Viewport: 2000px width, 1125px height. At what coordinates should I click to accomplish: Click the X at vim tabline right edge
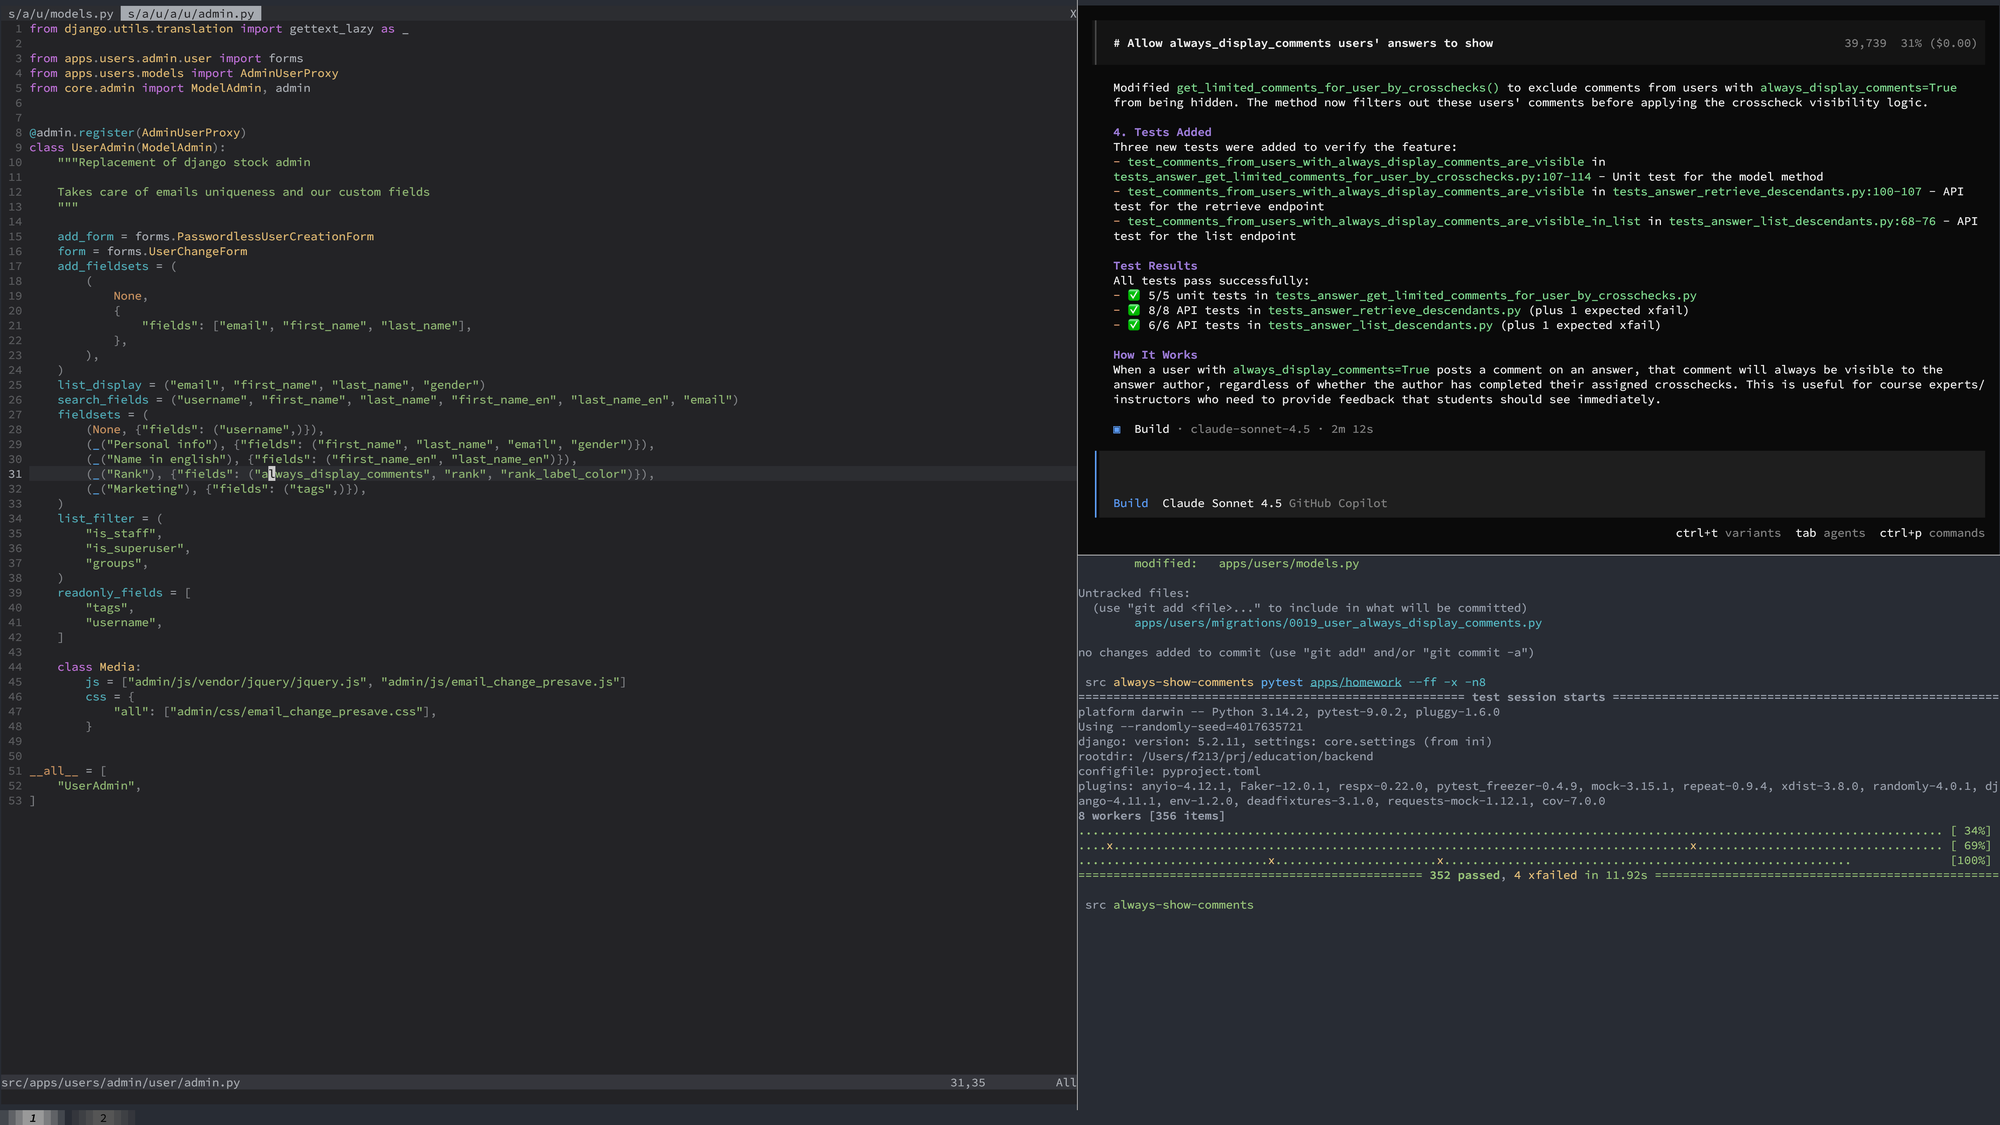1072,14
